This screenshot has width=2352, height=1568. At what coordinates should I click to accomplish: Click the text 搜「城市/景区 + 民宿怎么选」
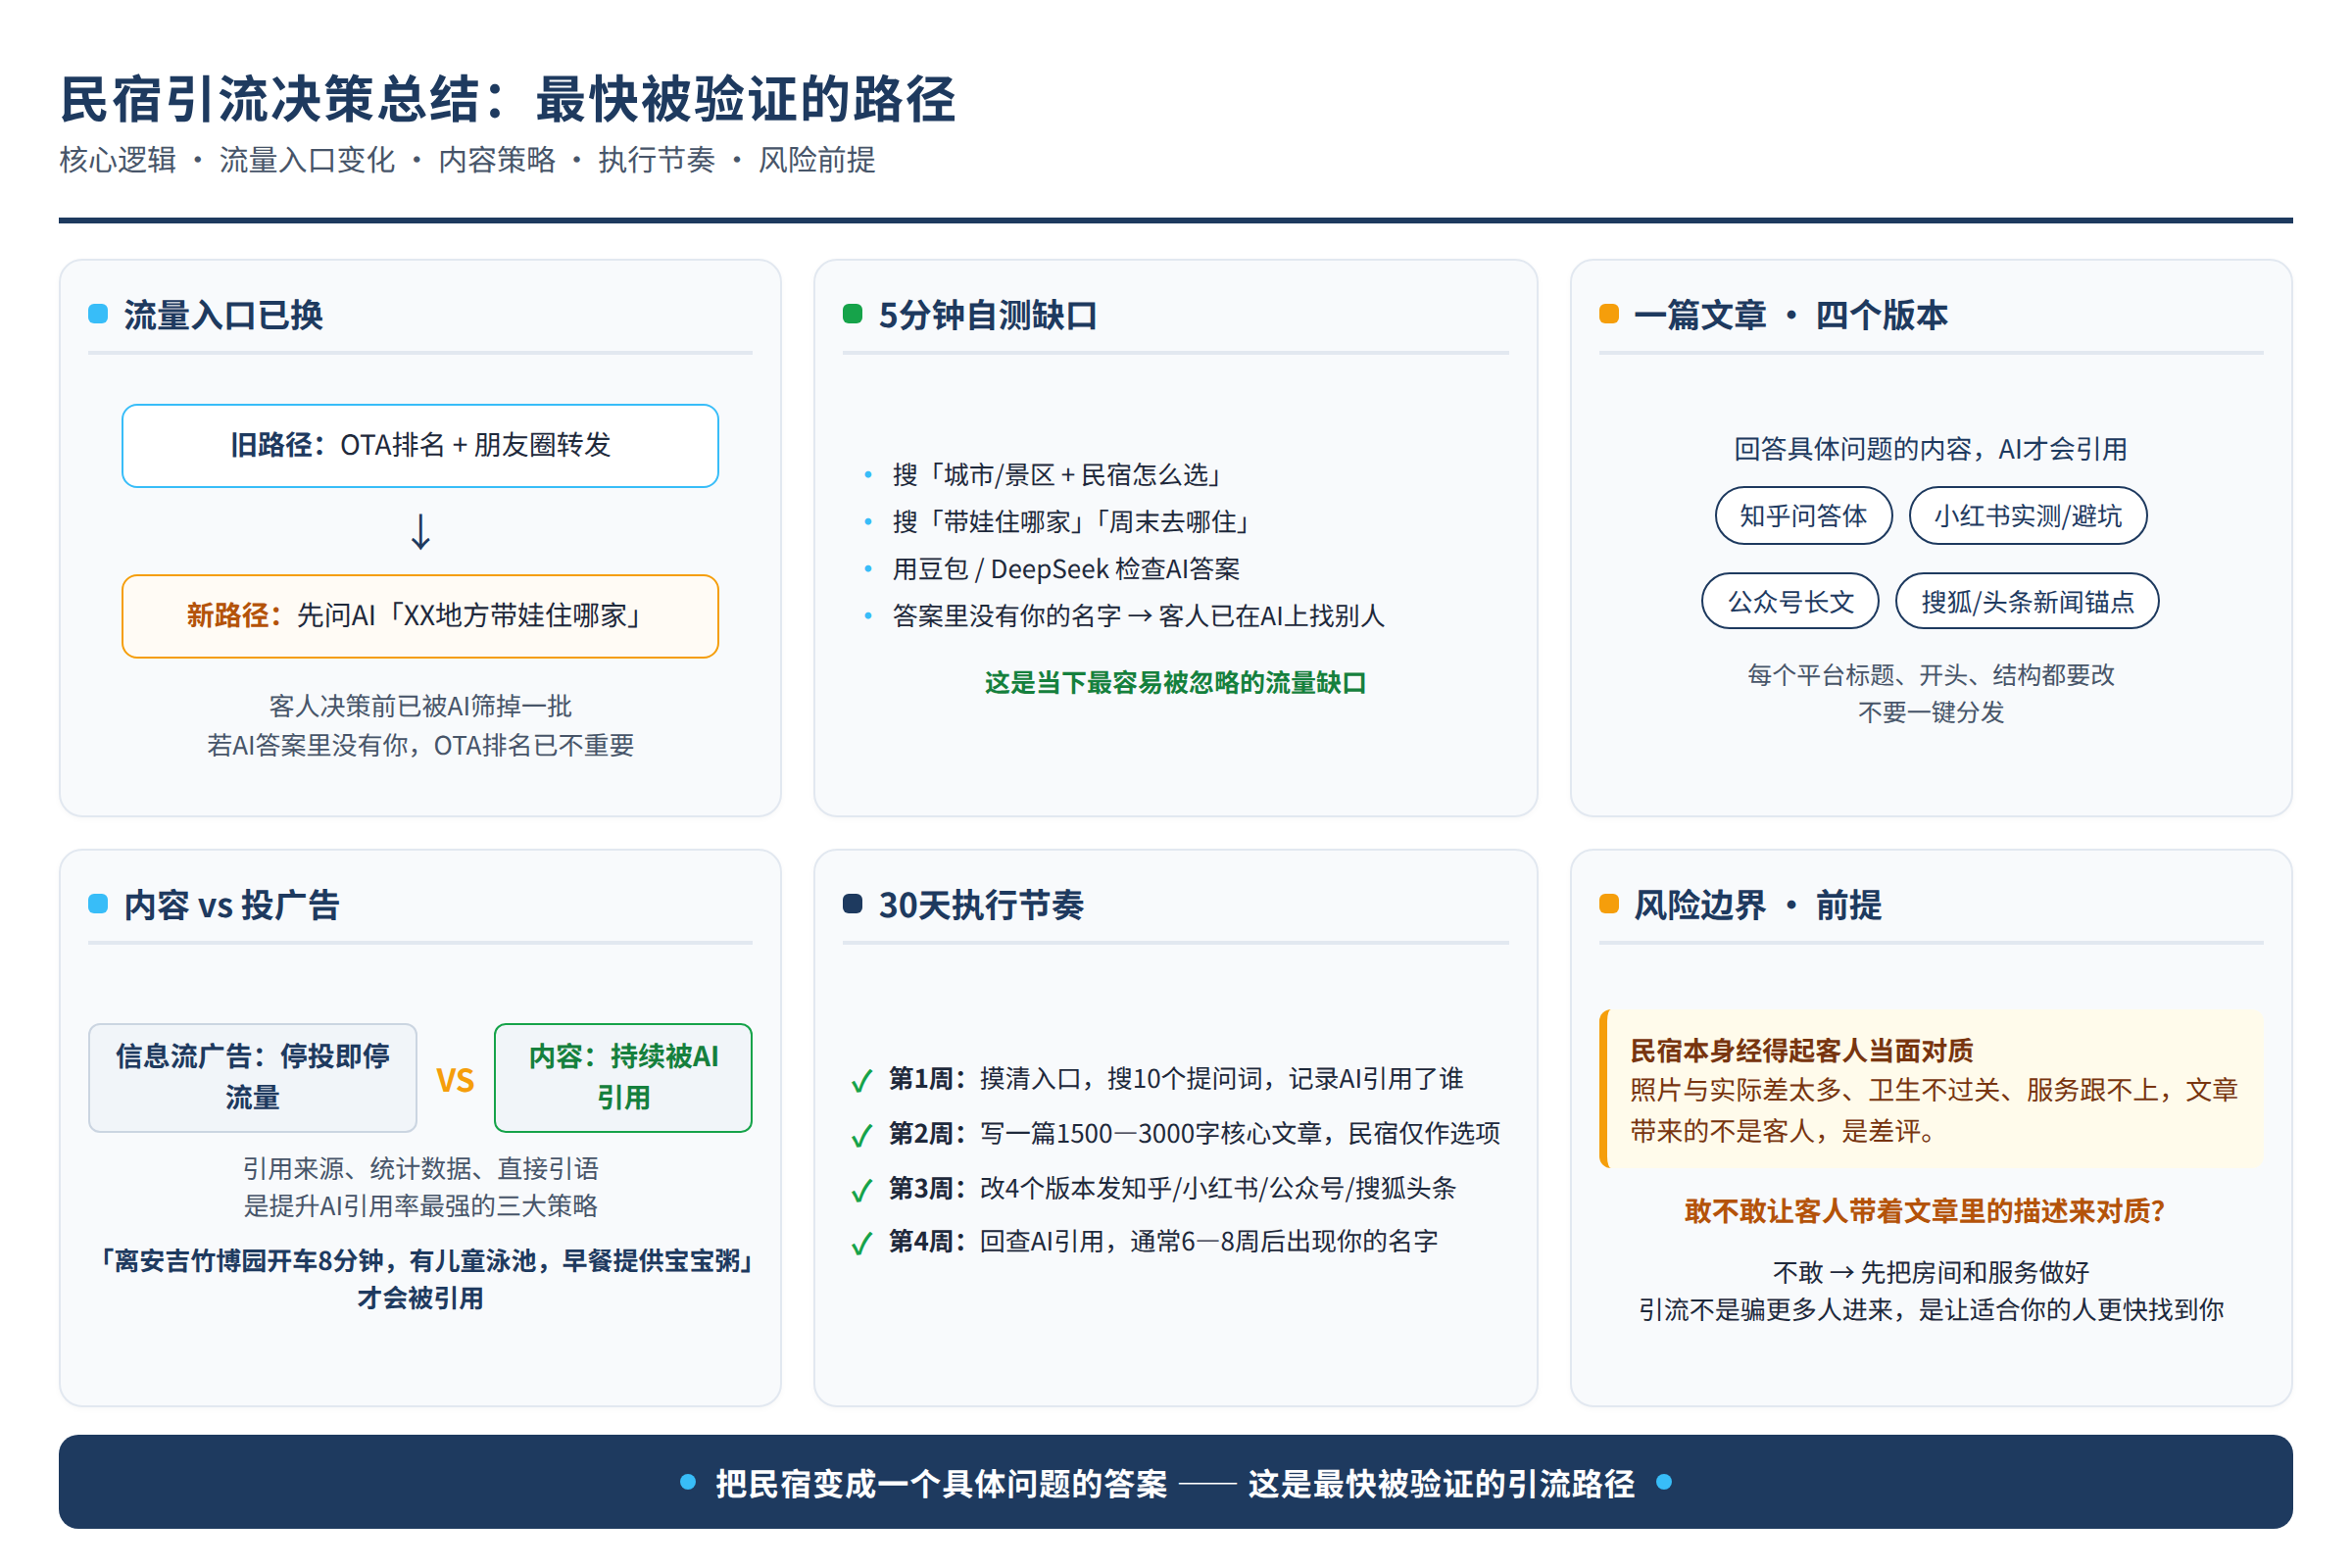pyautogui.click(x=1059, y=475)
